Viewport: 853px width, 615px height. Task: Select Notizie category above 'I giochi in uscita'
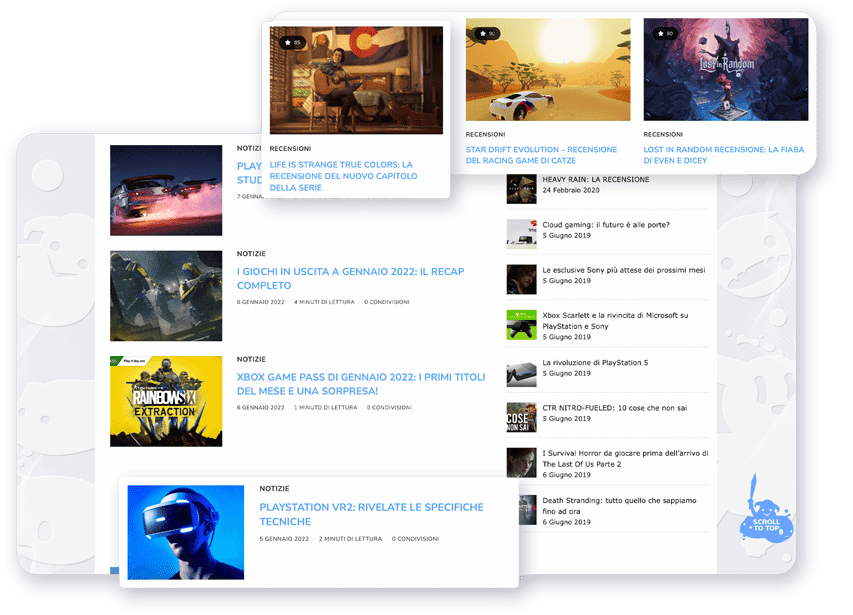coord(251,254)
